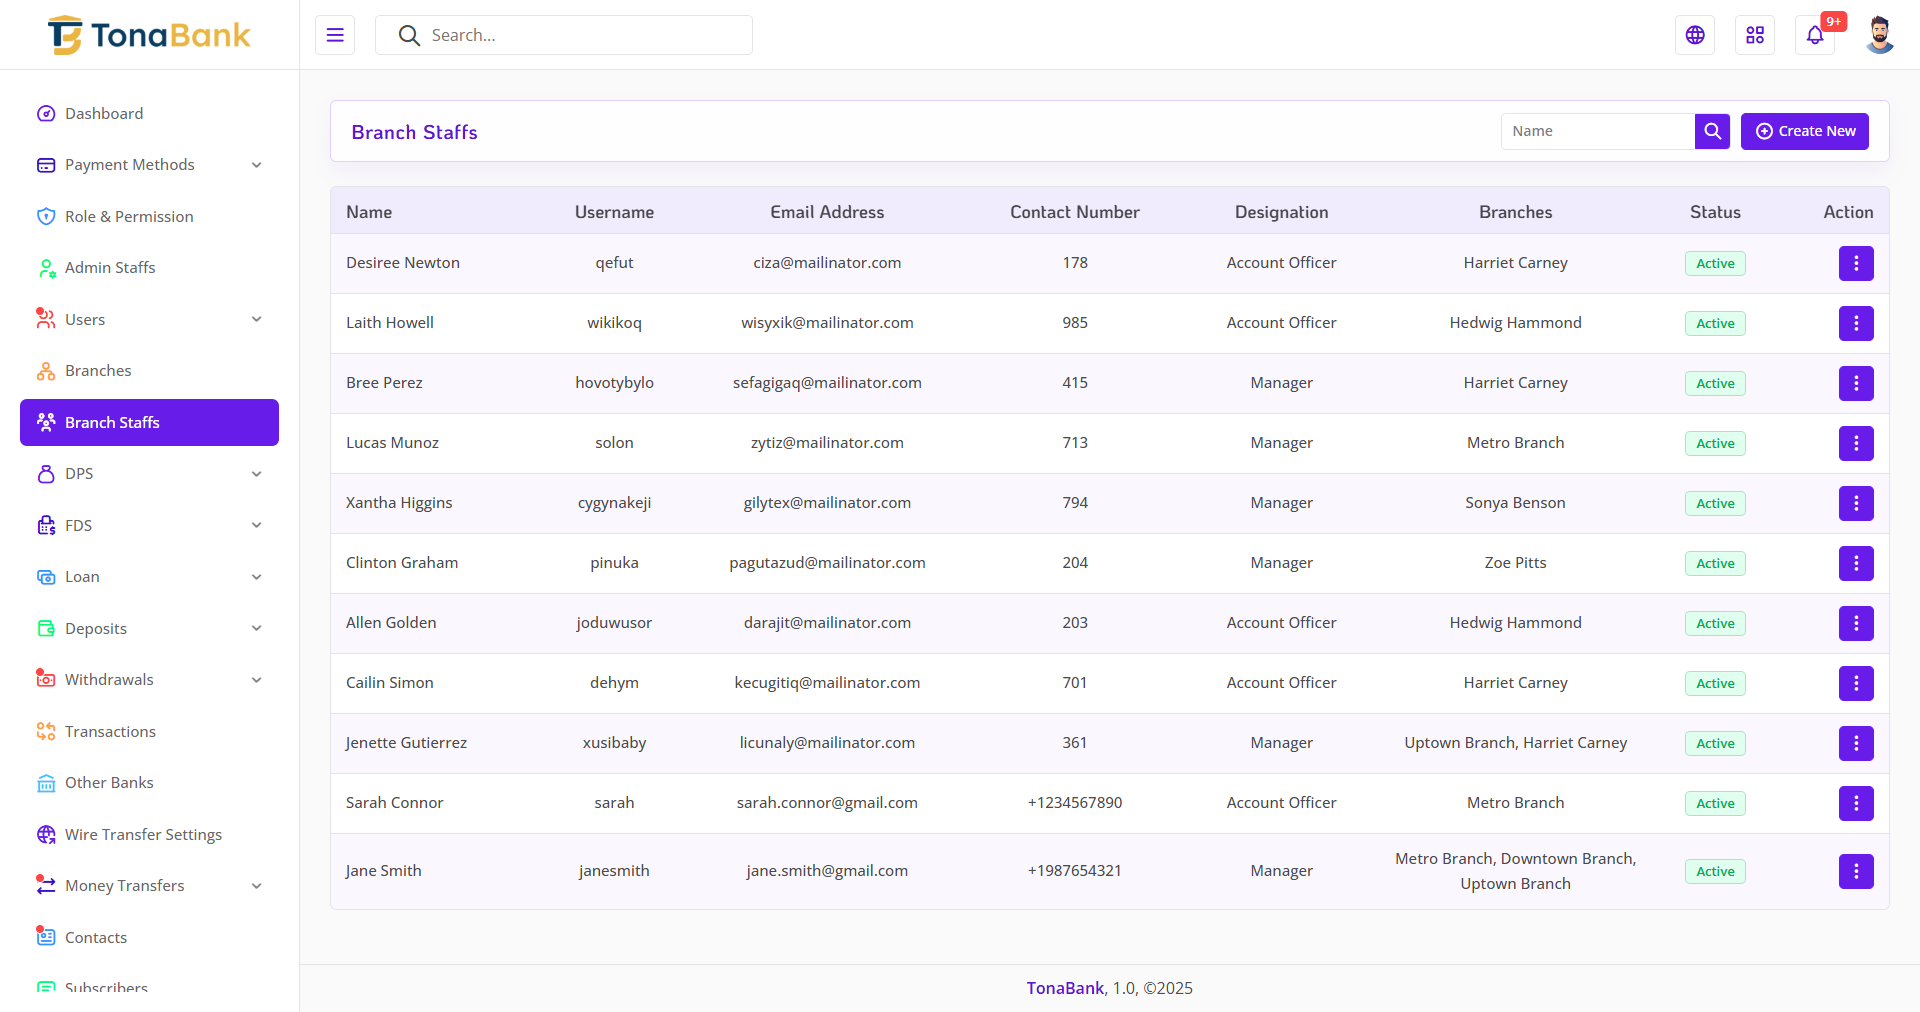Open the language globe icon
The height and width of the screenshot is (1012, 1920).
(x=1695, y=35)
